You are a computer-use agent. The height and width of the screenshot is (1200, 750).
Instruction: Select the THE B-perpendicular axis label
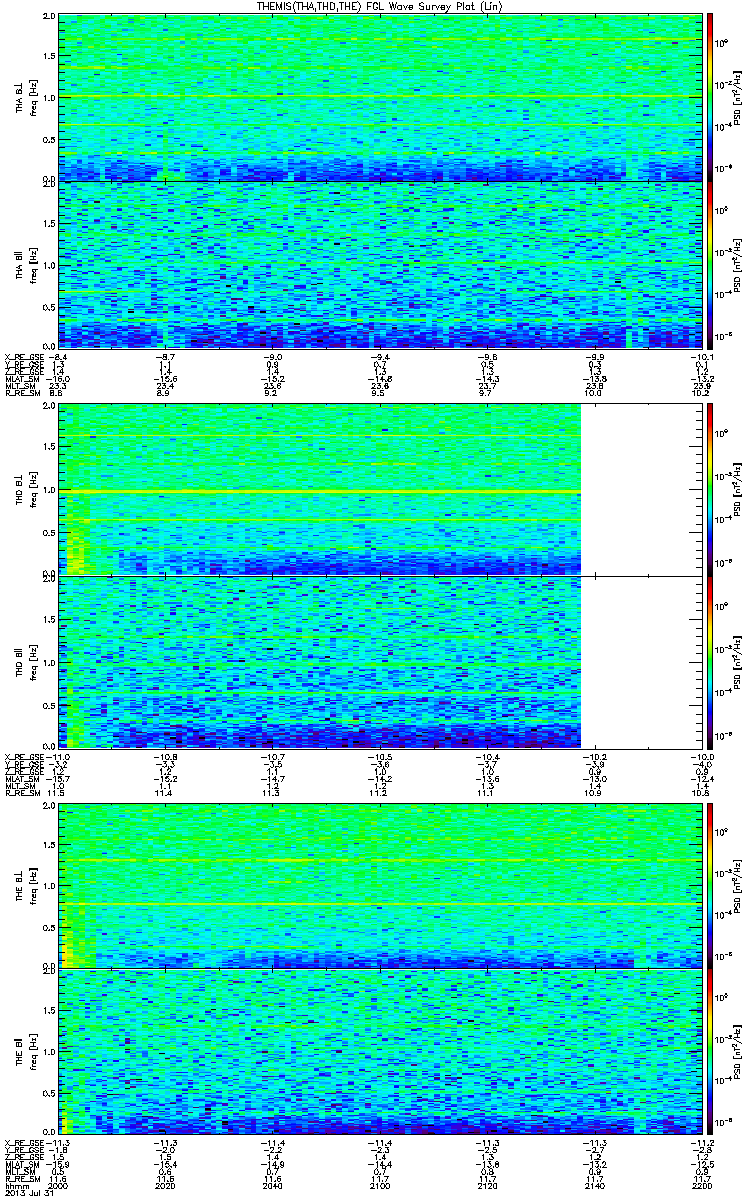pyautogui.click(x=18, y=886)
